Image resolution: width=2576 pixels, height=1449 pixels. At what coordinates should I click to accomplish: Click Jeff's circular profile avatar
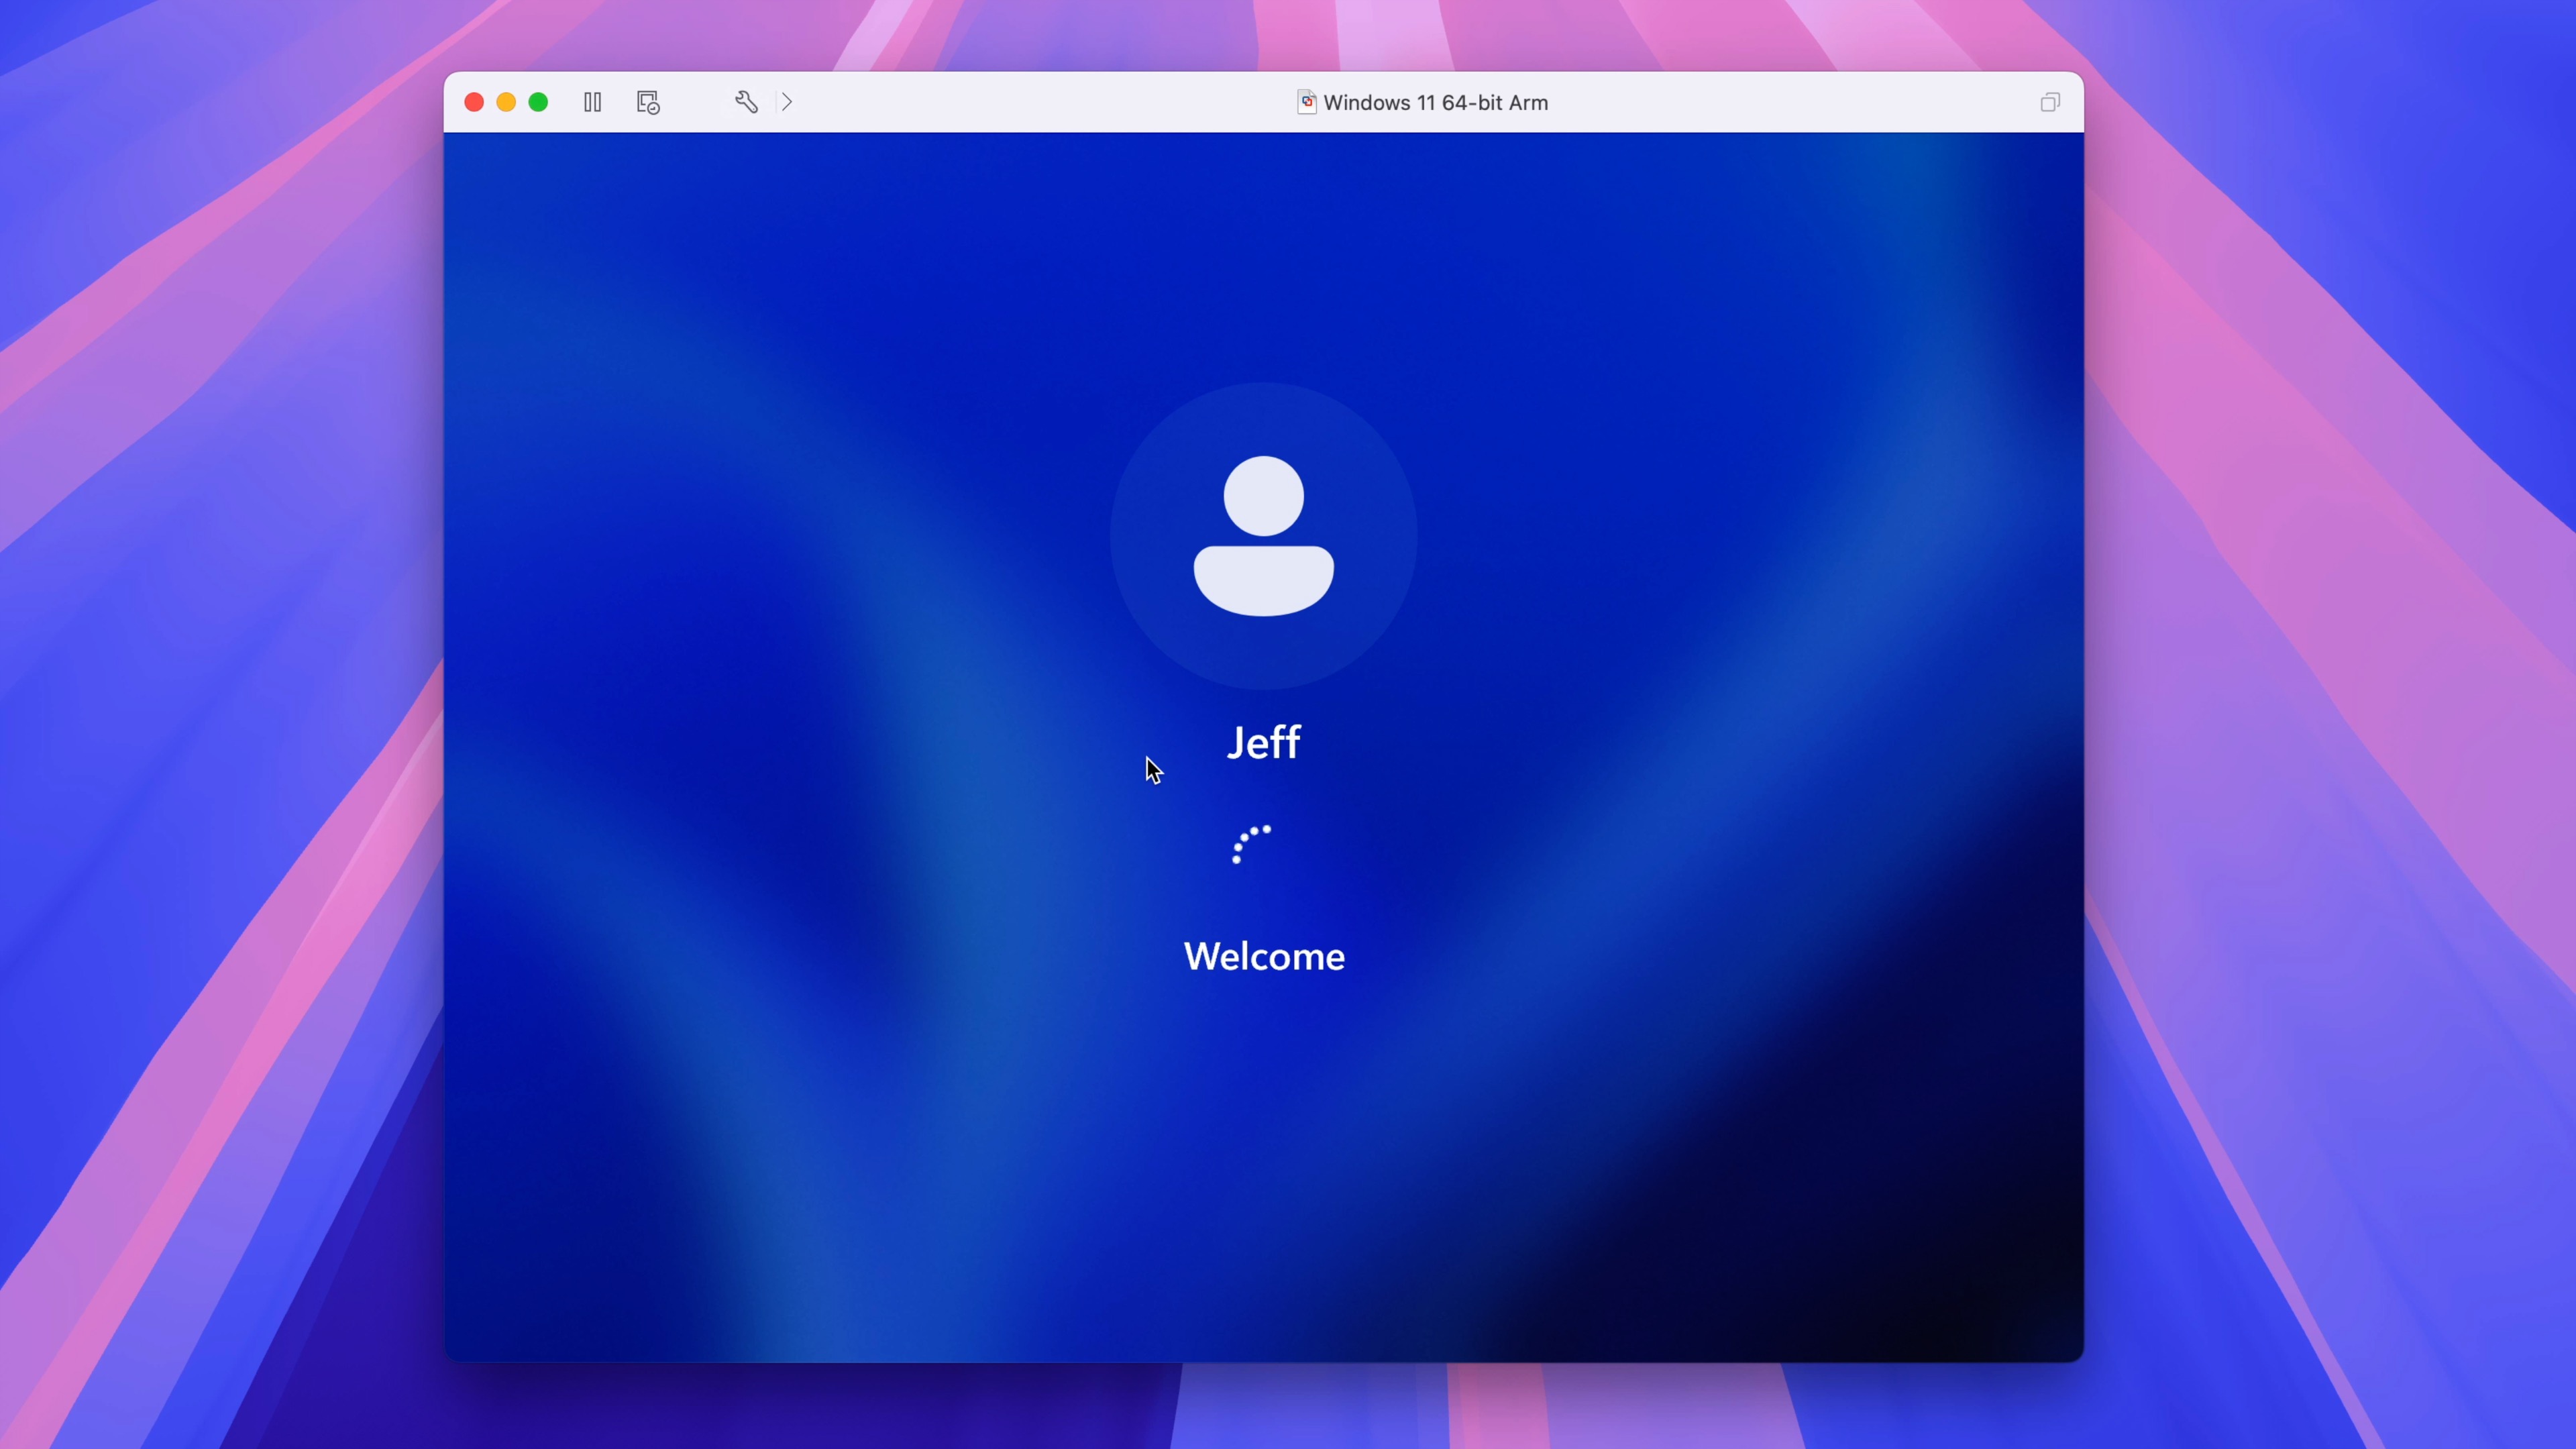click(x=1263, y=535)
